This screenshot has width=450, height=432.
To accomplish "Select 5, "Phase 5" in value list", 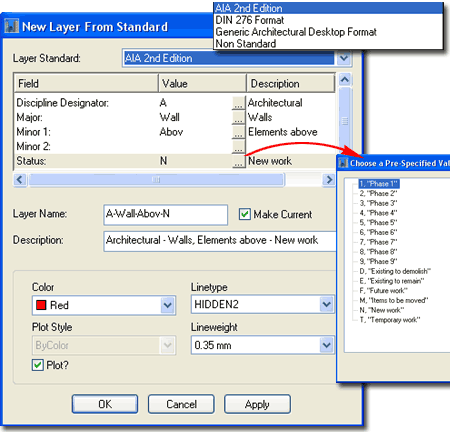I will (378, 222).
